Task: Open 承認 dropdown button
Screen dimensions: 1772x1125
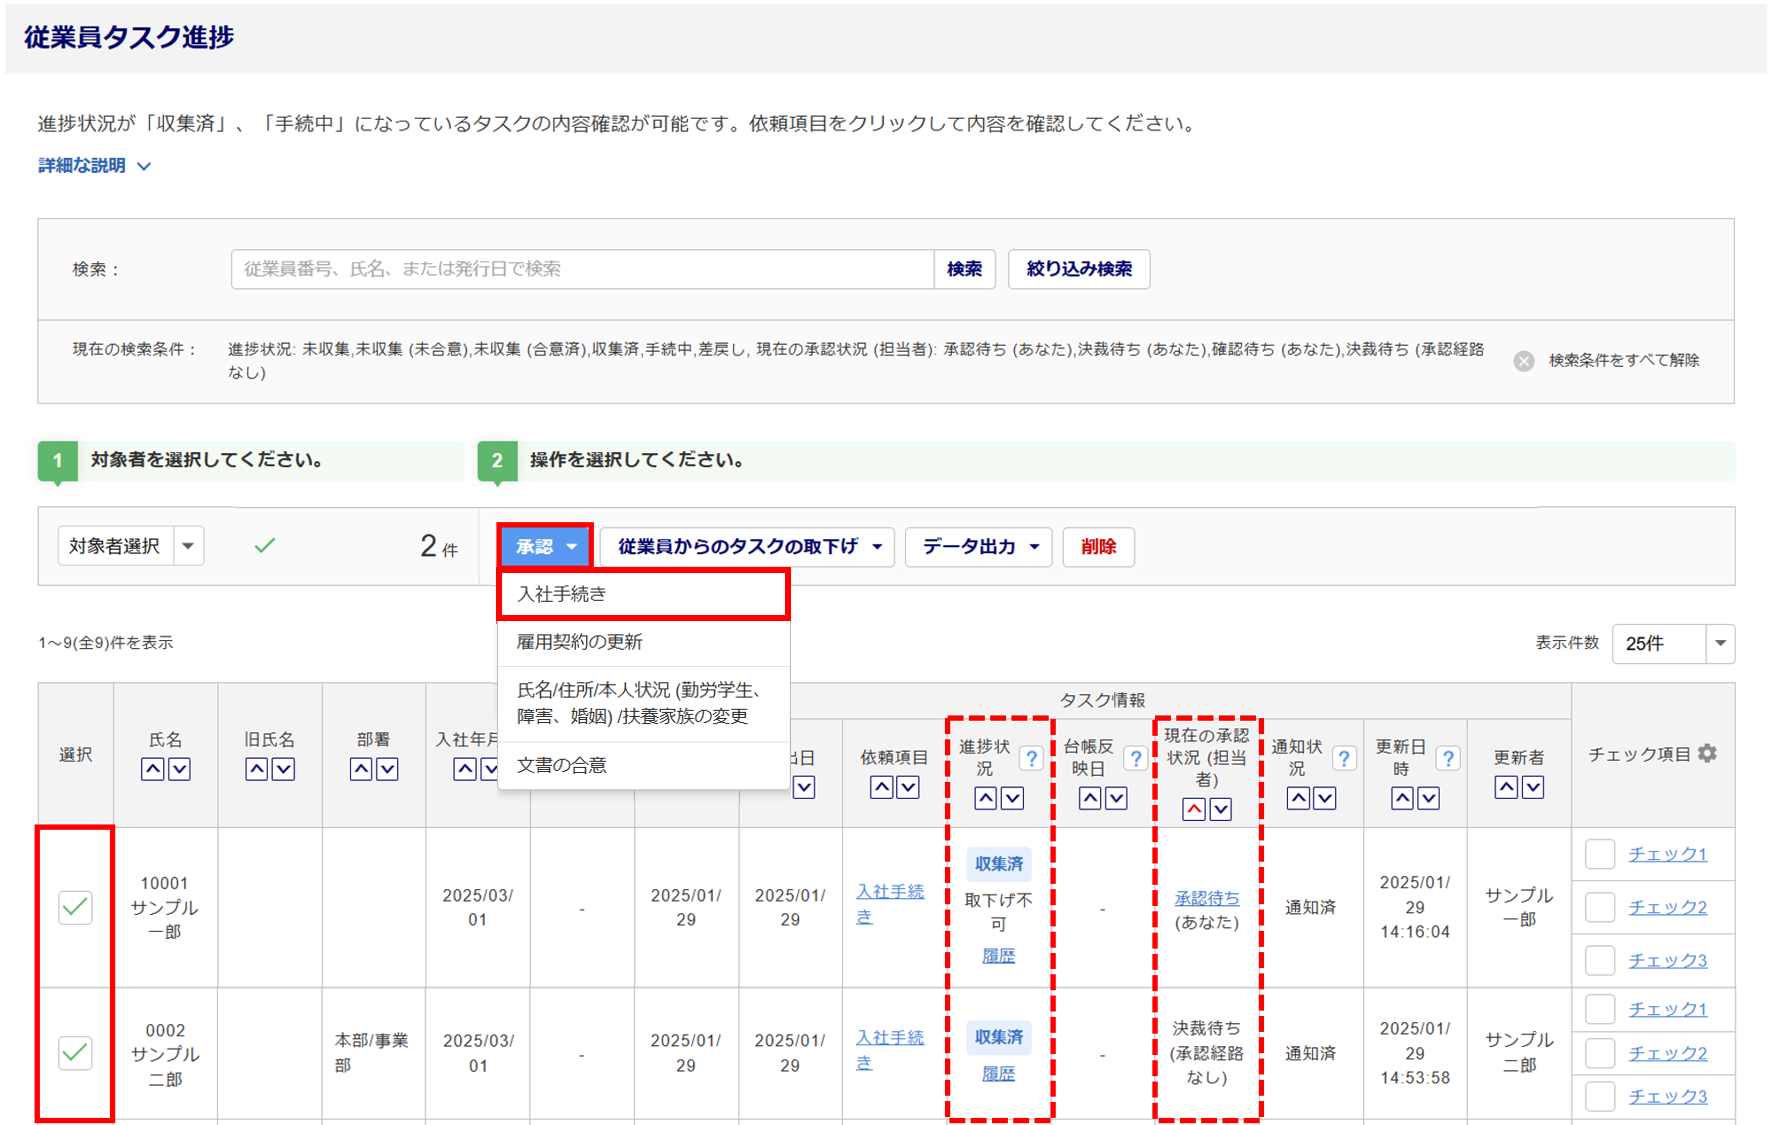Action: [545, 547]
